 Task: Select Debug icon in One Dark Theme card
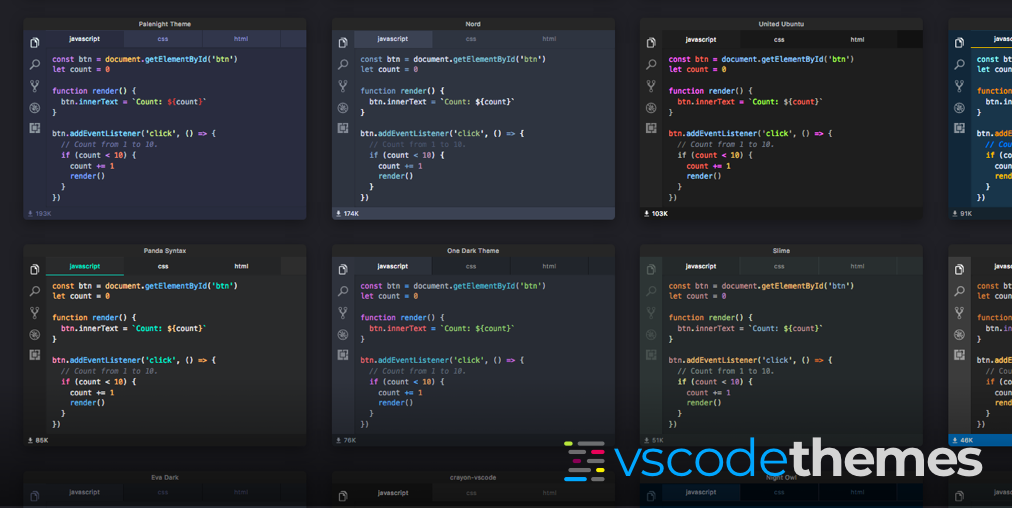coord(343,334)
